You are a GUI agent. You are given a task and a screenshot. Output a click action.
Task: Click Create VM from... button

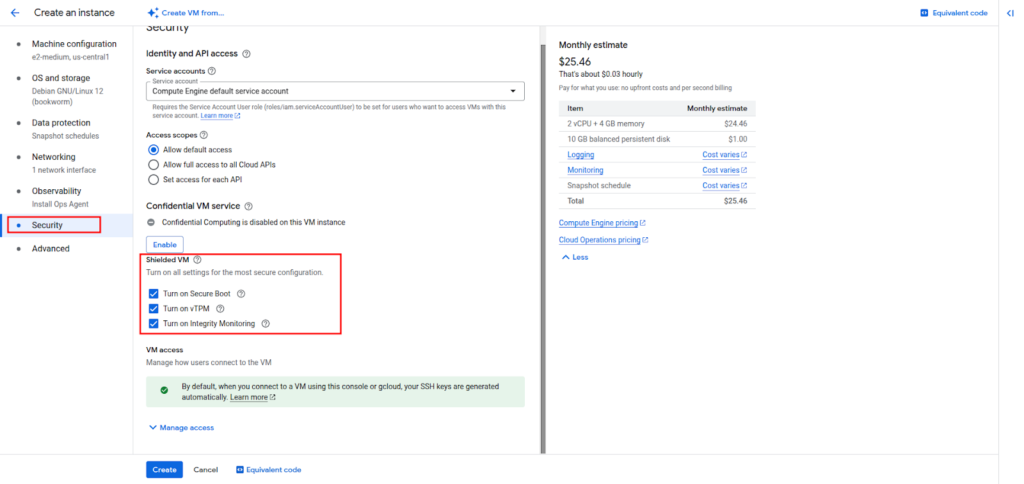(185, 12)
